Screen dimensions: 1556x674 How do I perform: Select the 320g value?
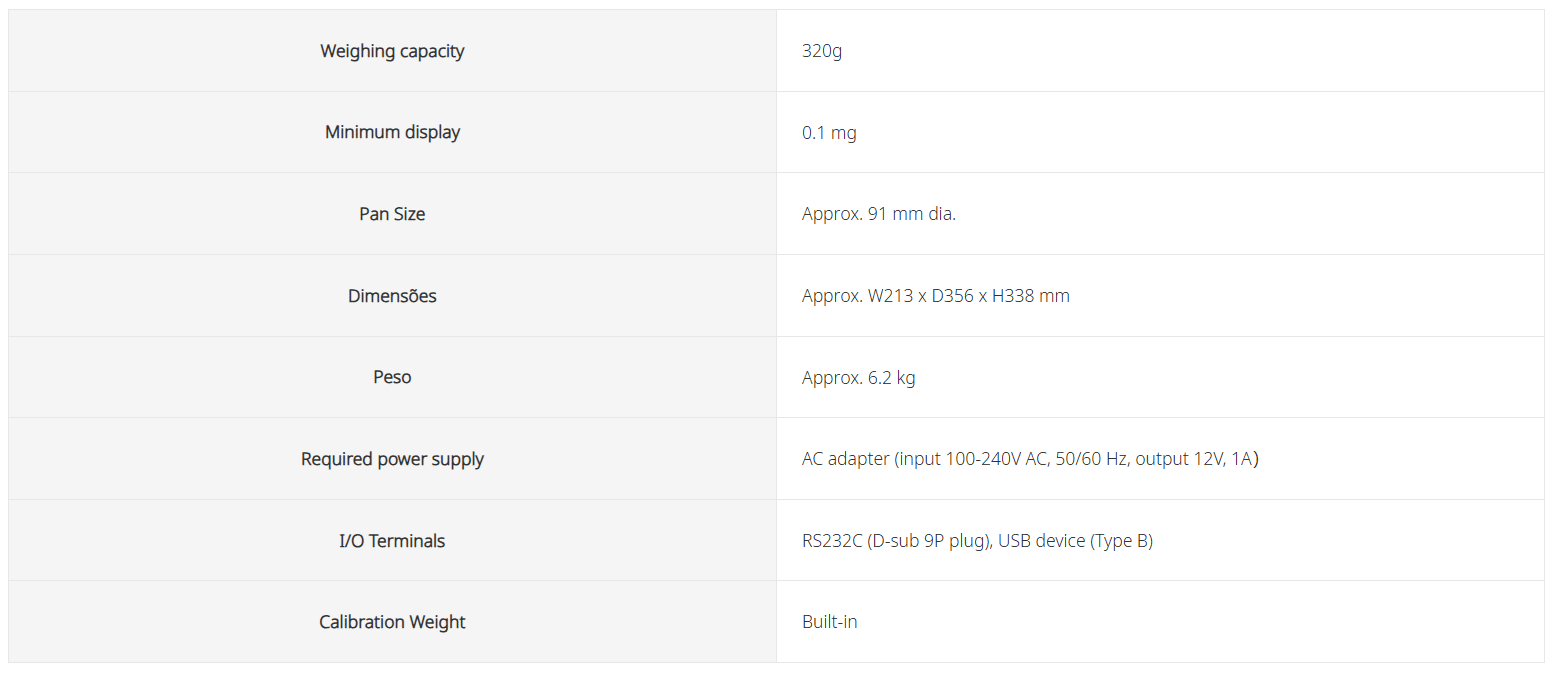[x=821, y=51]
